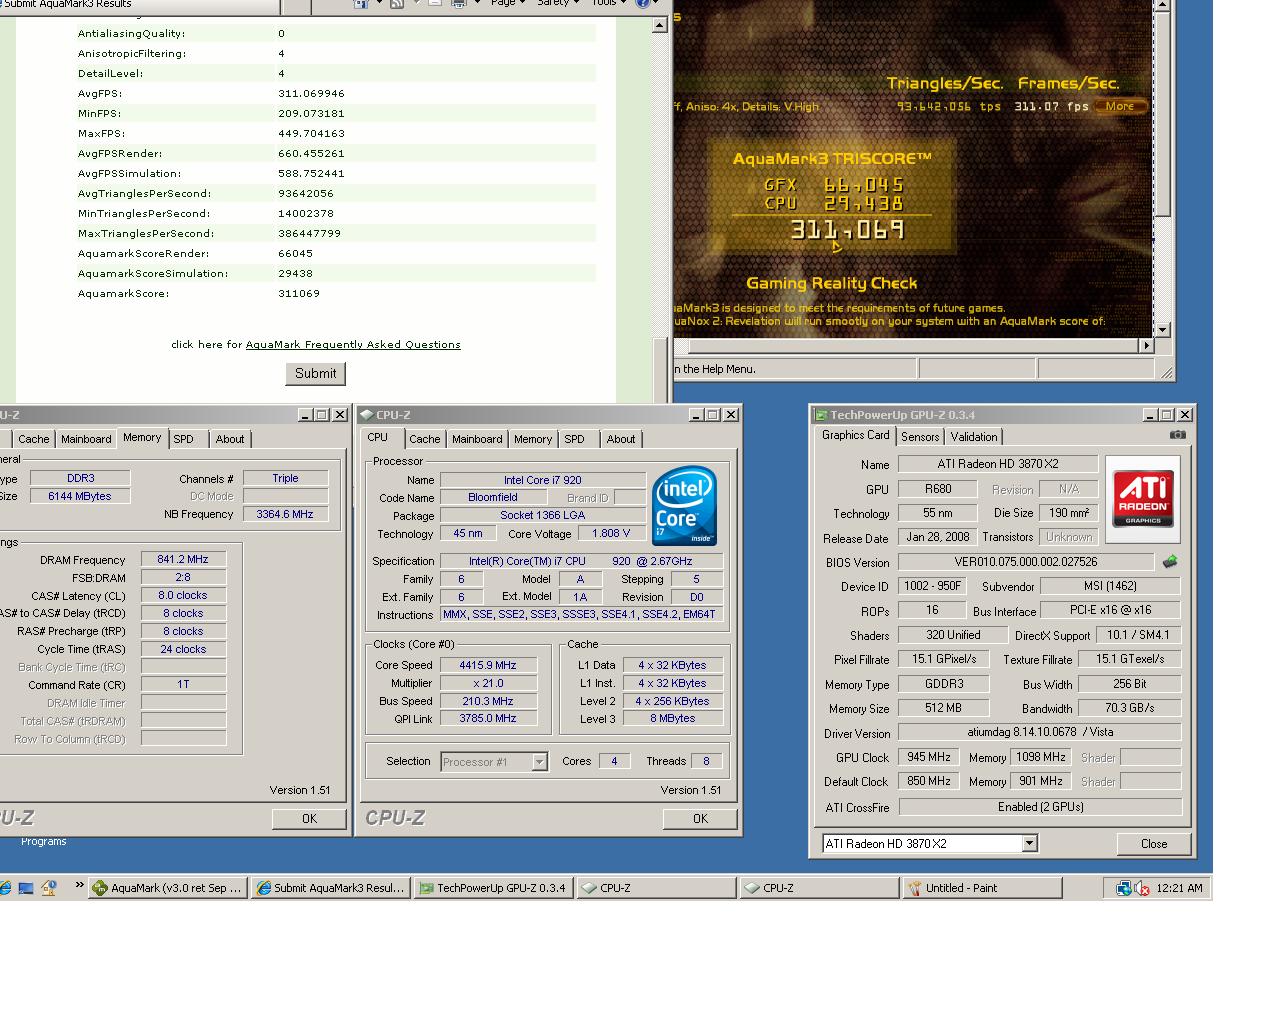1280x1024 pixels.
Task: Click the CPU-Z title bar icon
Action: tap(366, 415)
